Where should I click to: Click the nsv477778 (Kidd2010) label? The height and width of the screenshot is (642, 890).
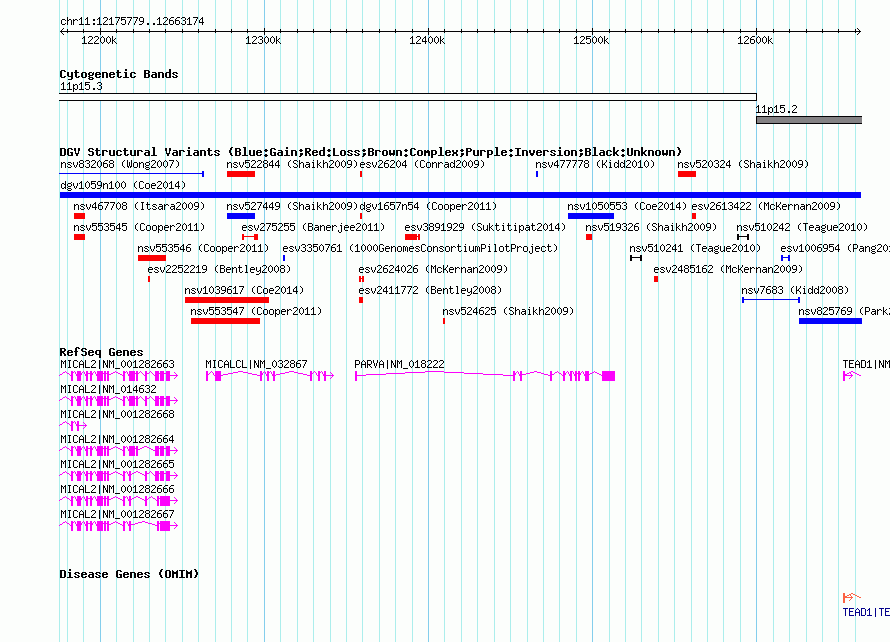click(x=595, y=164)
